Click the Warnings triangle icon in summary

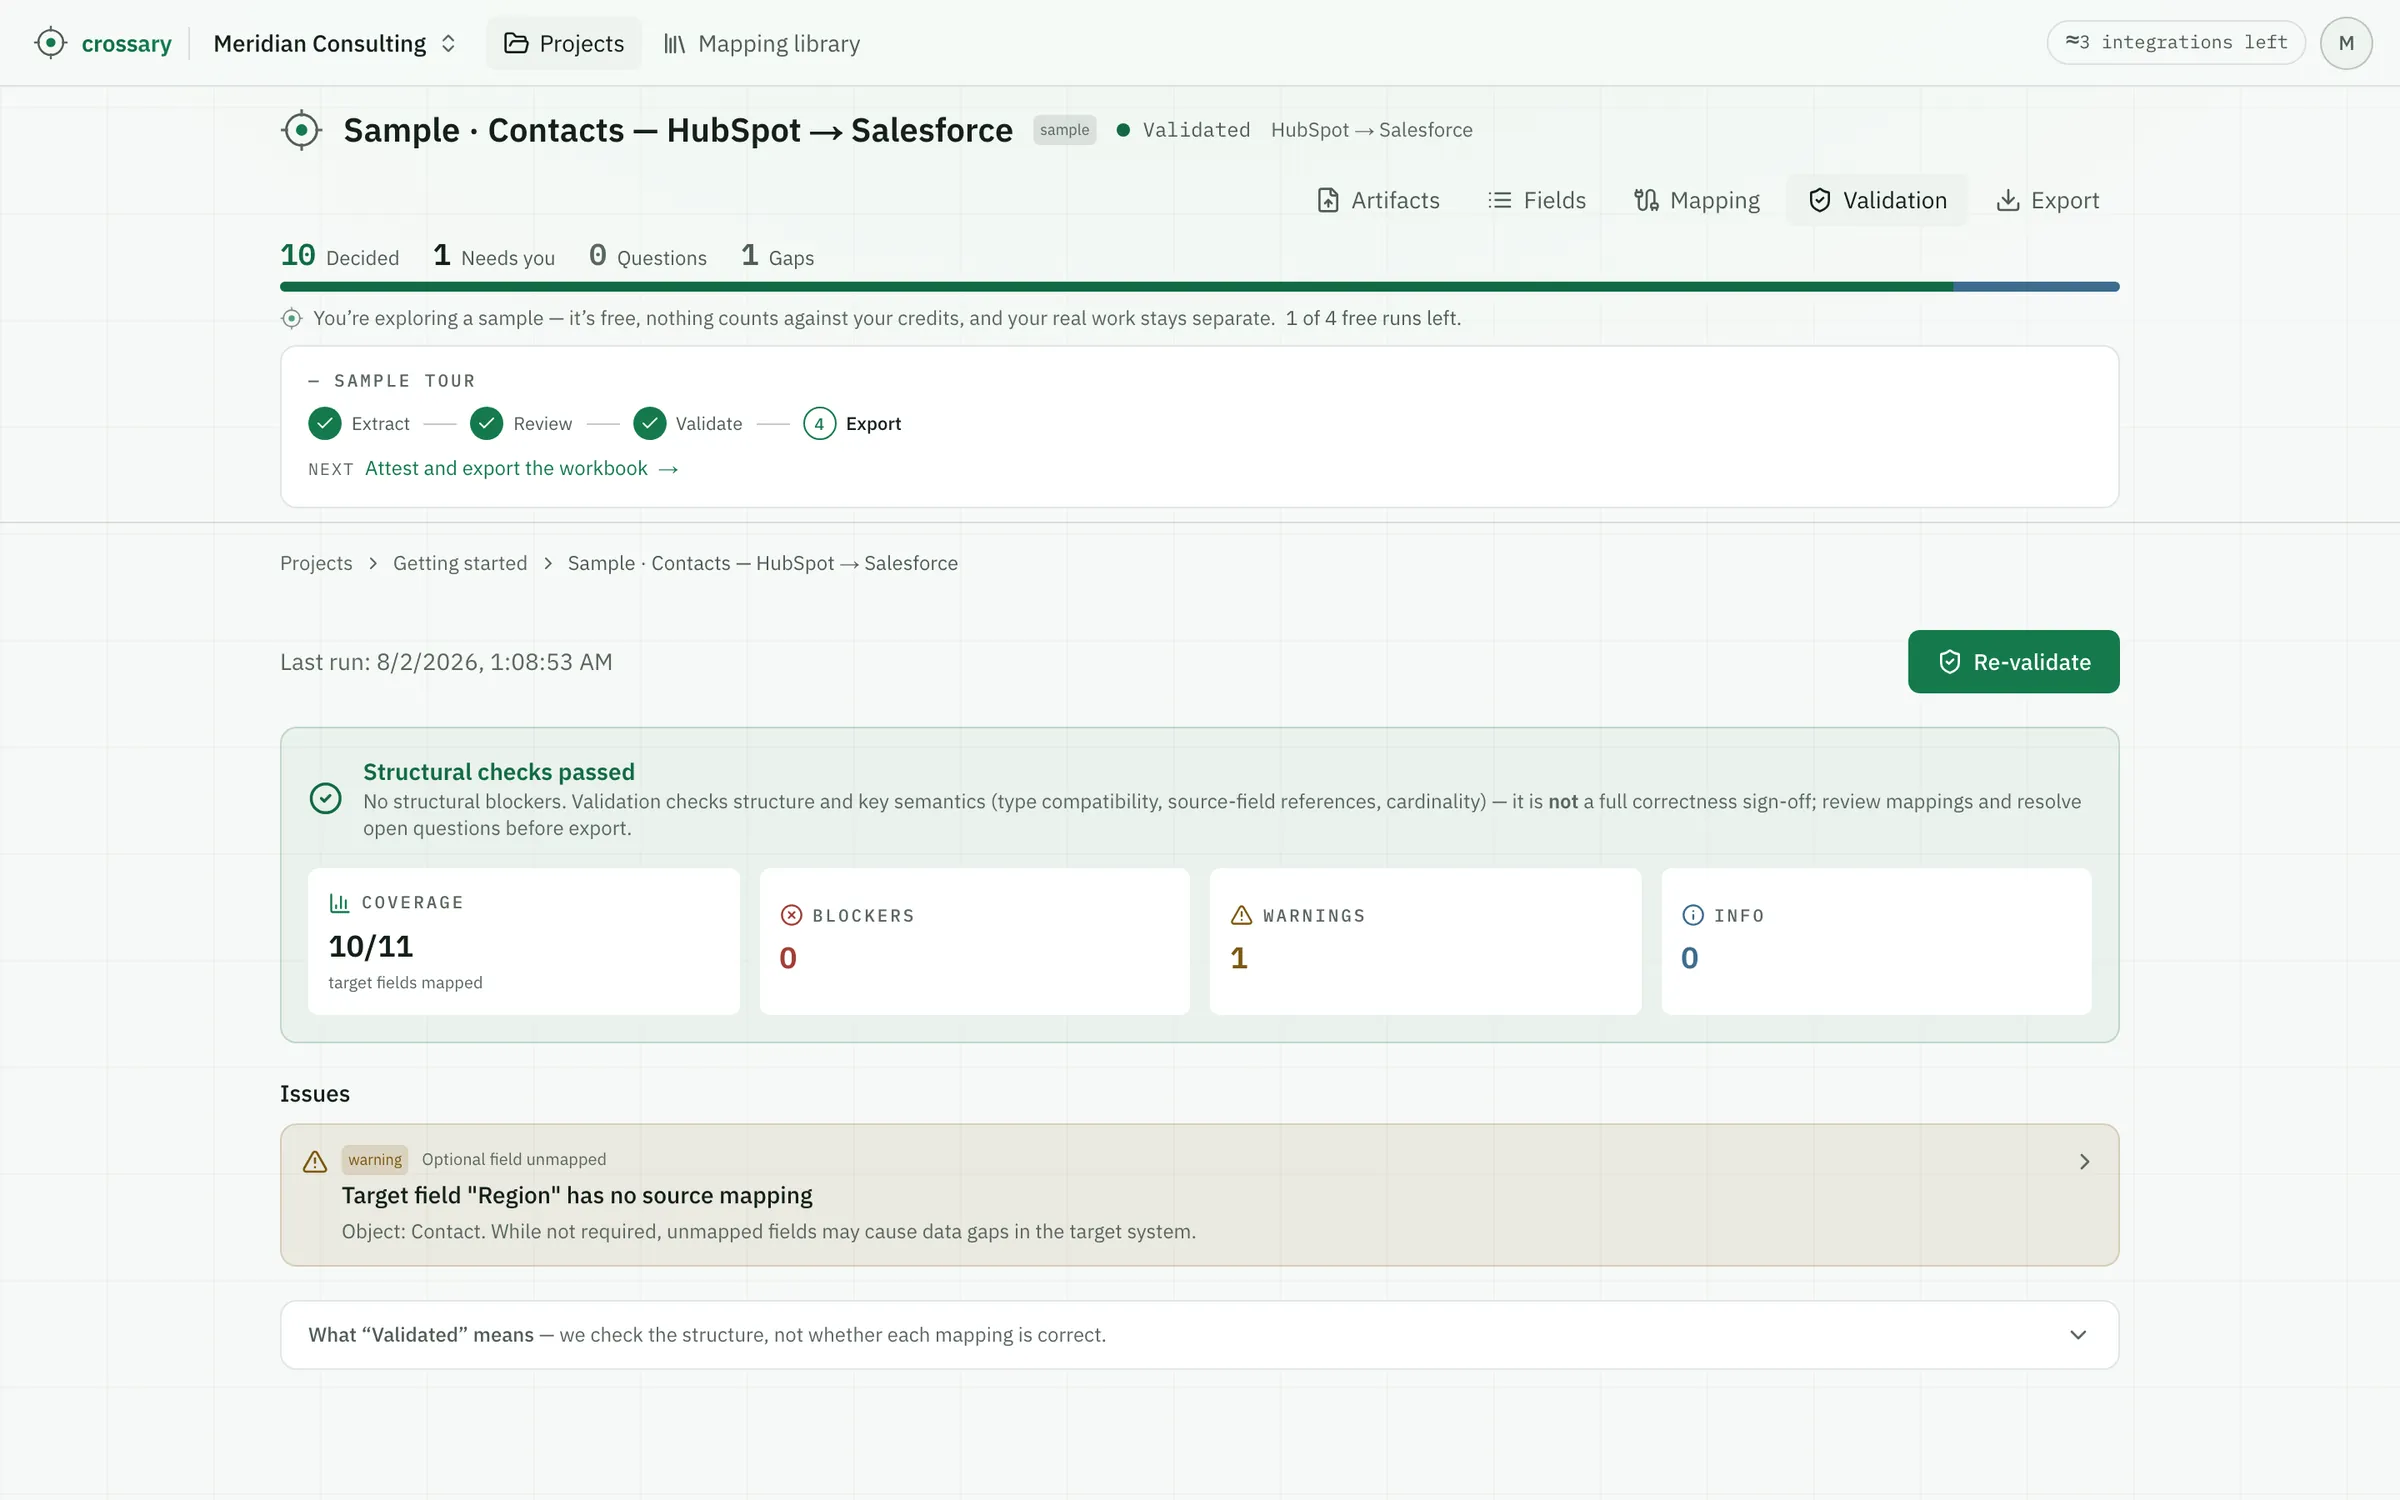1241,915
